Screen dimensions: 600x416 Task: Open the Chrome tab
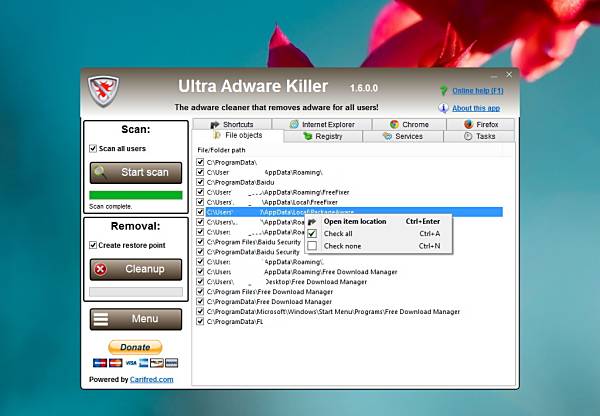(x=409, y=124)
